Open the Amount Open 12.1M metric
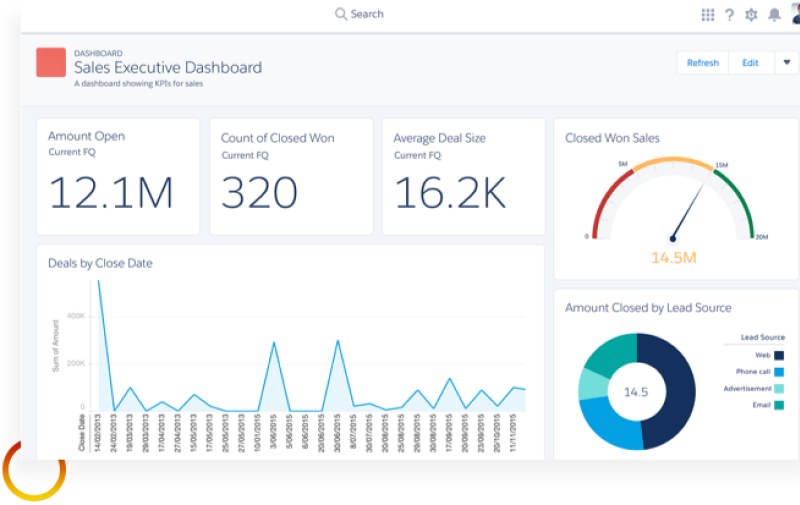 tap(110, 193)
